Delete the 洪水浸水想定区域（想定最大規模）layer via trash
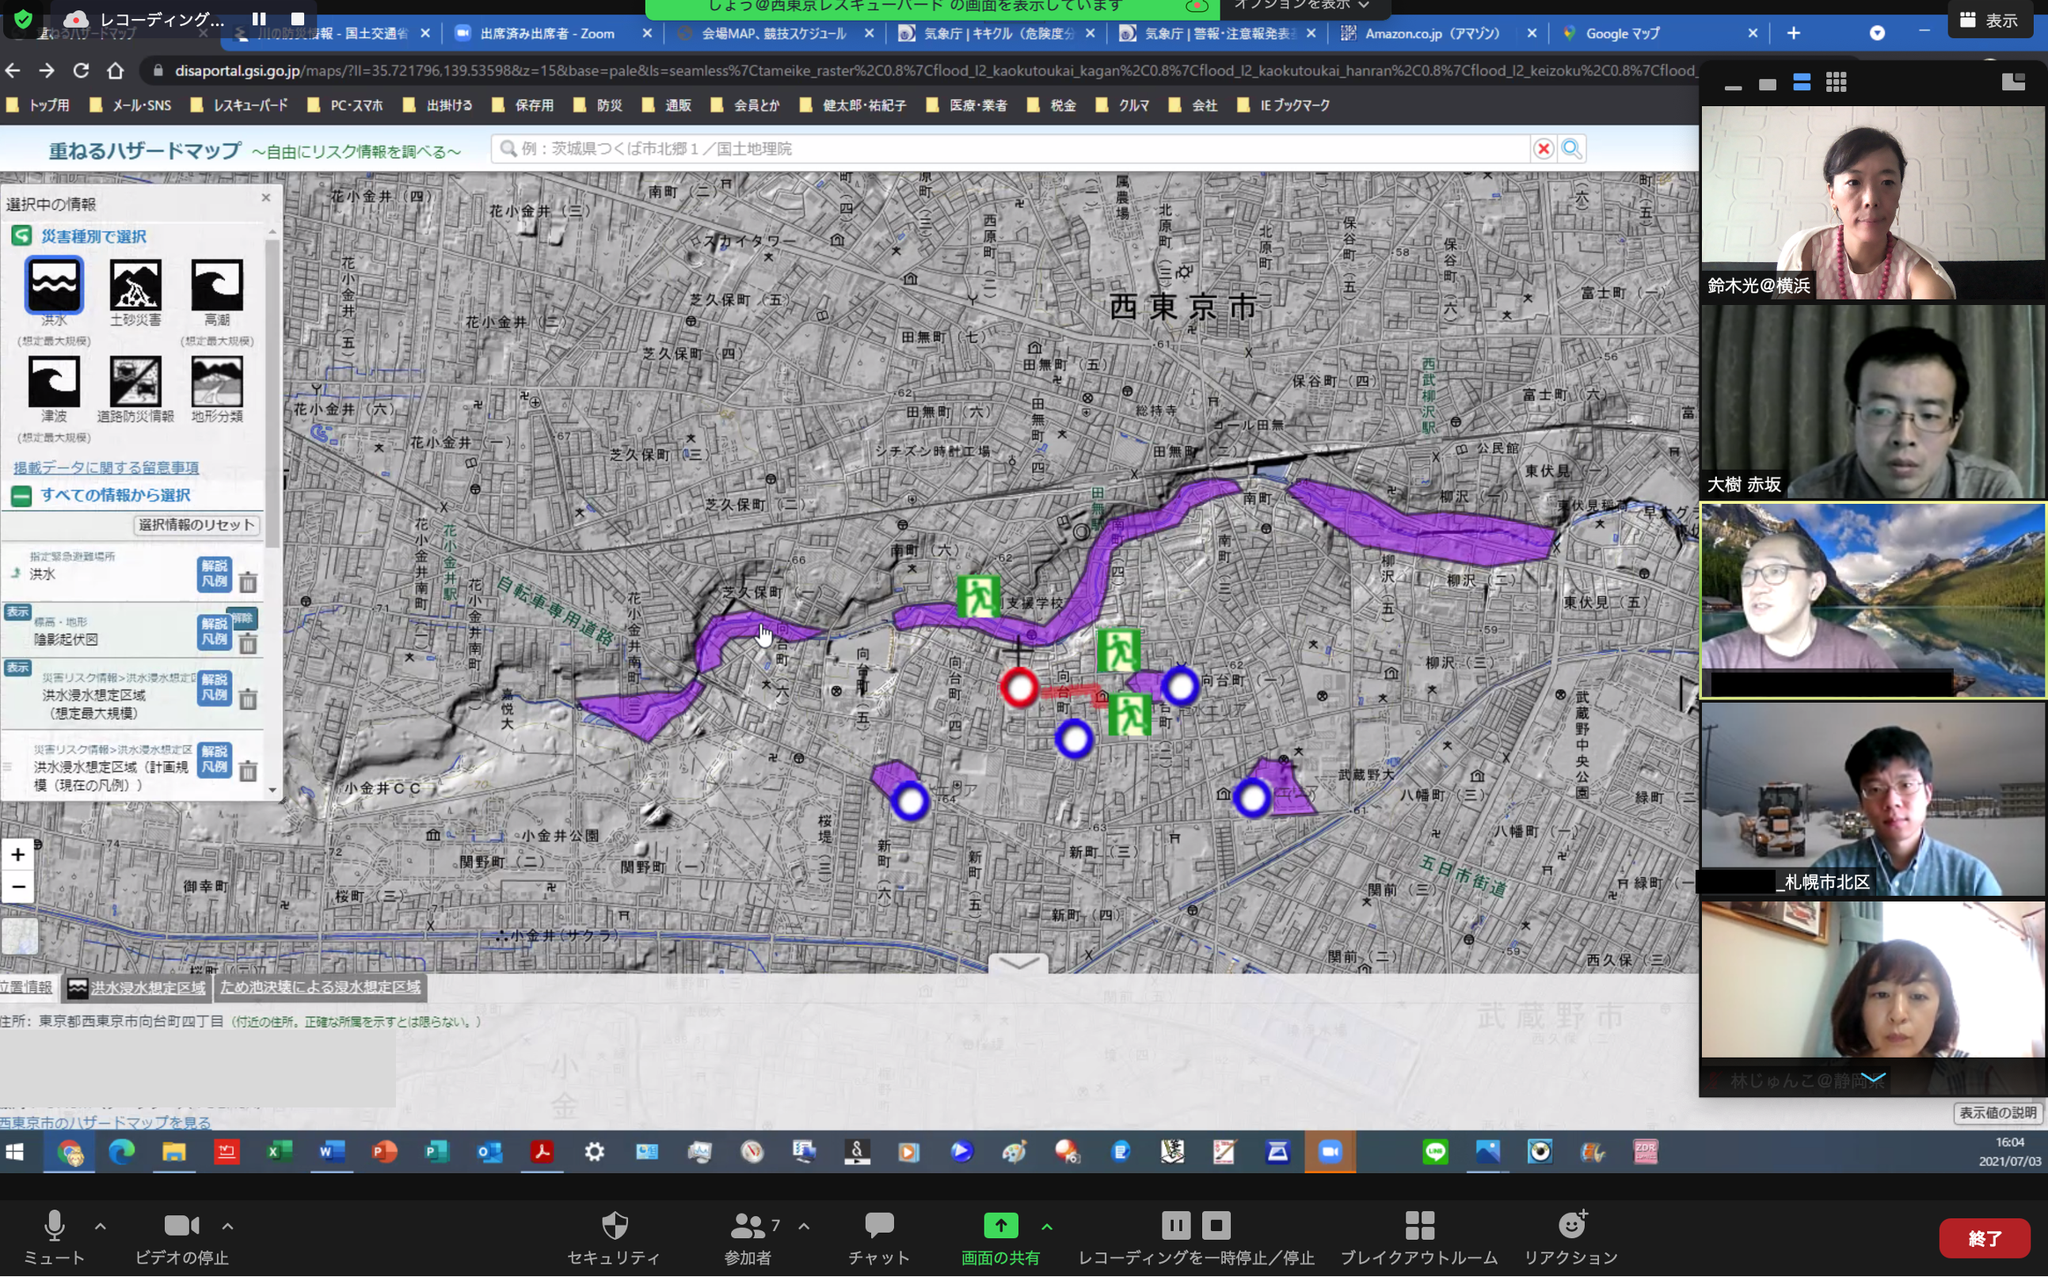Screen dimensions: 2048x1277 (x=248, y=699)
